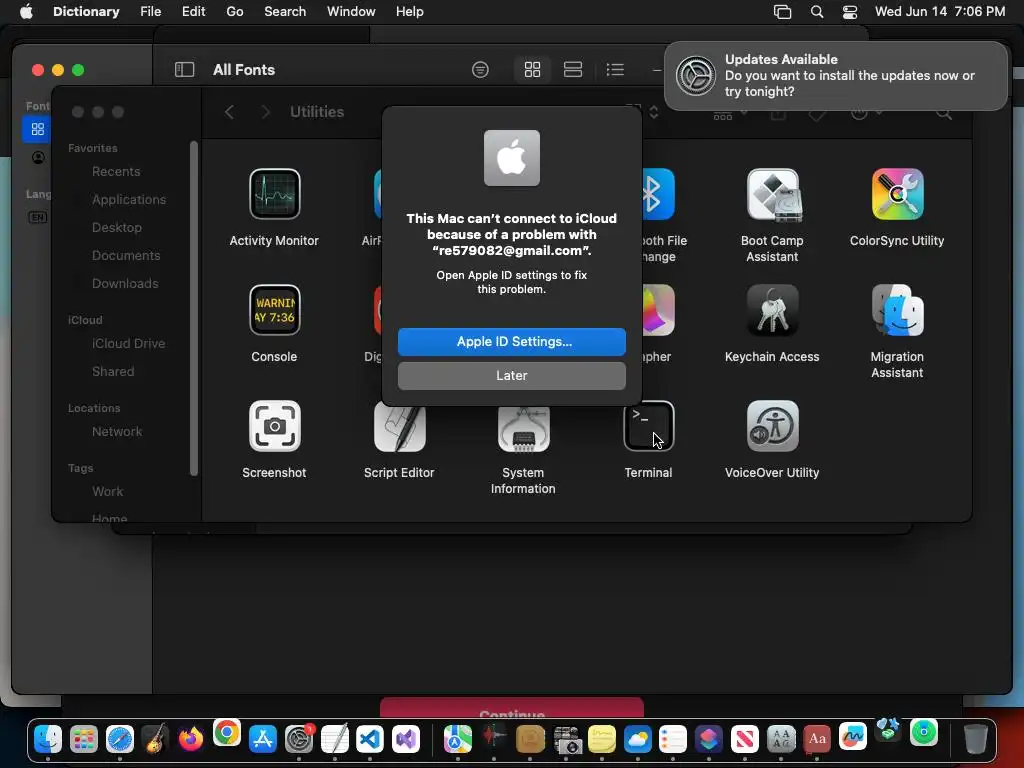
Task: Click the date and time in the menu bar
Action: point(940,11)
